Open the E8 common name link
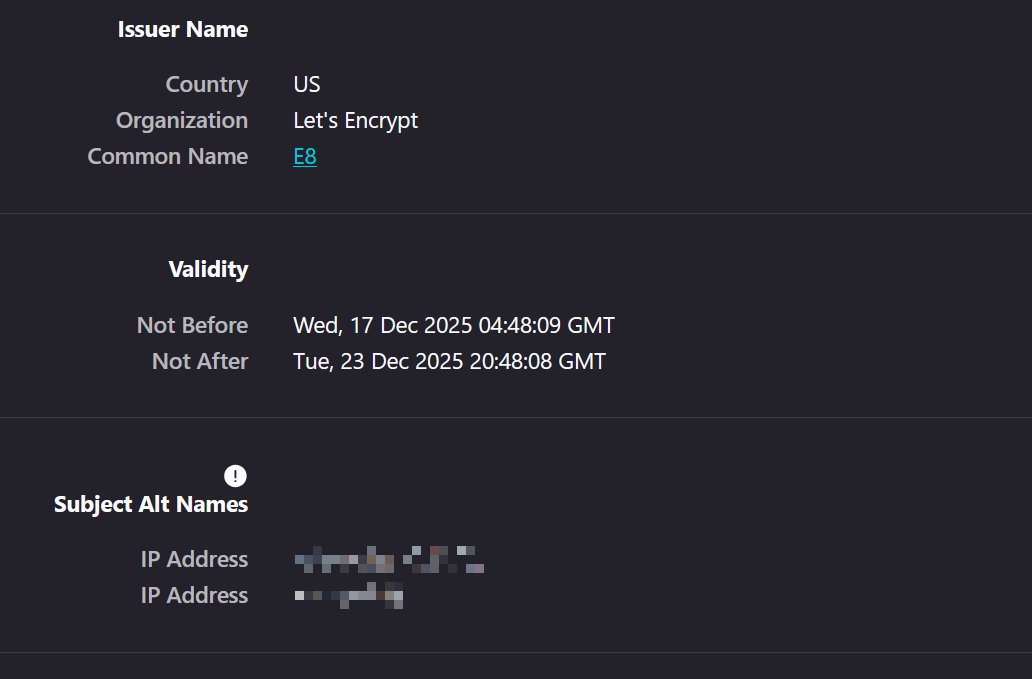The width and height of the screenshot is (1032, 679). point(305,157)
